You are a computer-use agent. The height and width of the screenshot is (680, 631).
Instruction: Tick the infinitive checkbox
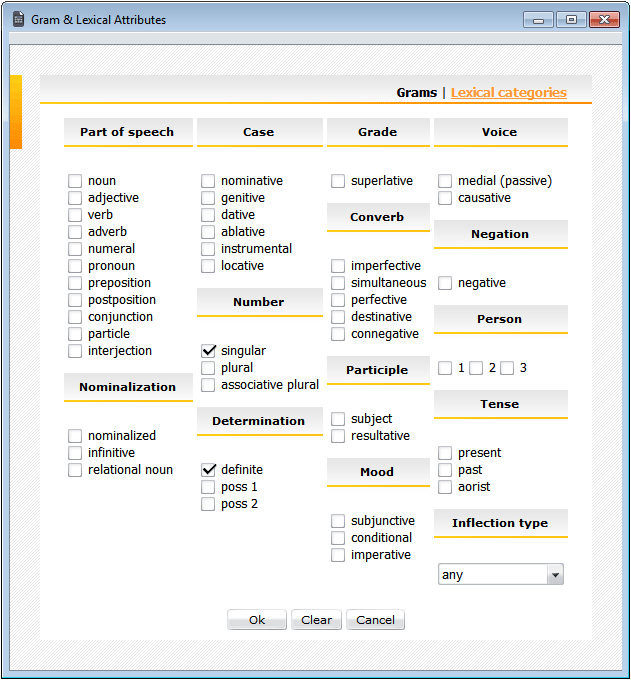point(75,453)
